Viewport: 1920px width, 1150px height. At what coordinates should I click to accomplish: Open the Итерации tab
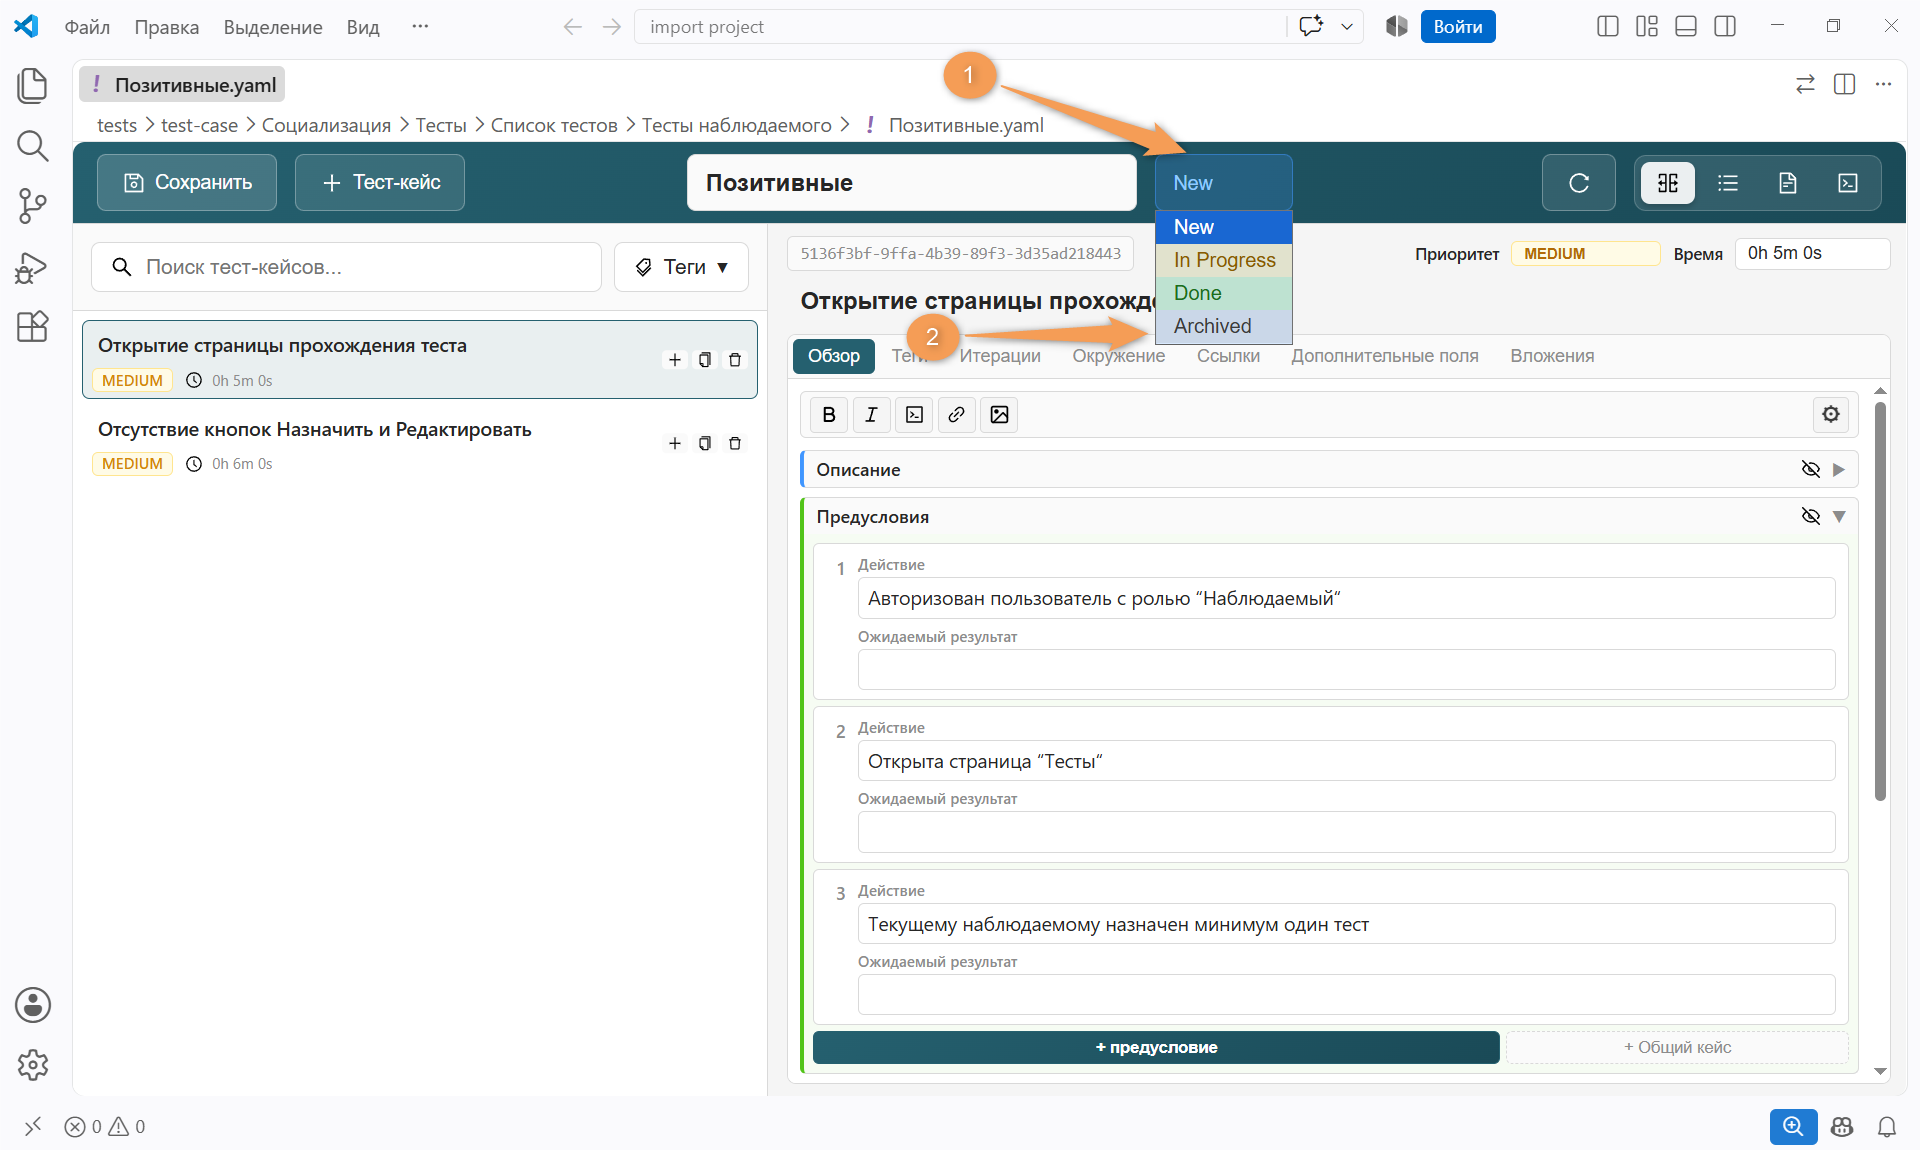pyautogui.click(x=1000, y=356)
